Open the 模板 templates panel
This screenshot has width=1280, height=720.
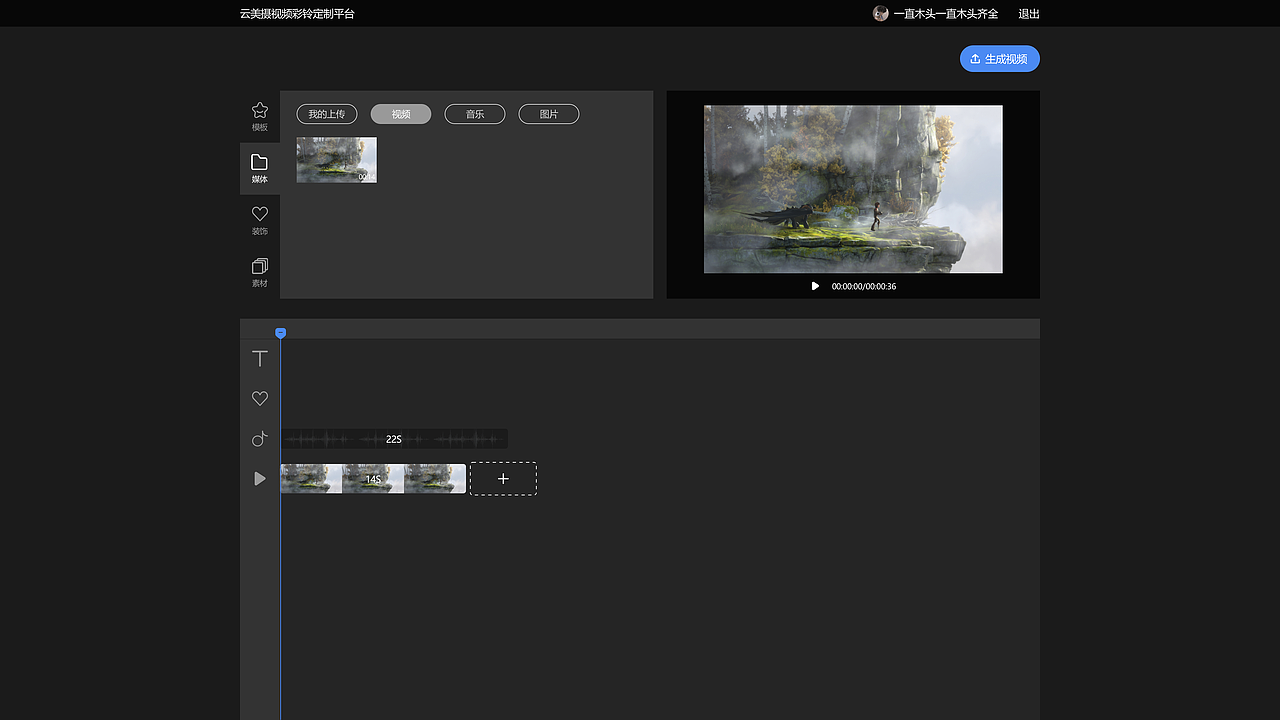[x=260, y=116]
